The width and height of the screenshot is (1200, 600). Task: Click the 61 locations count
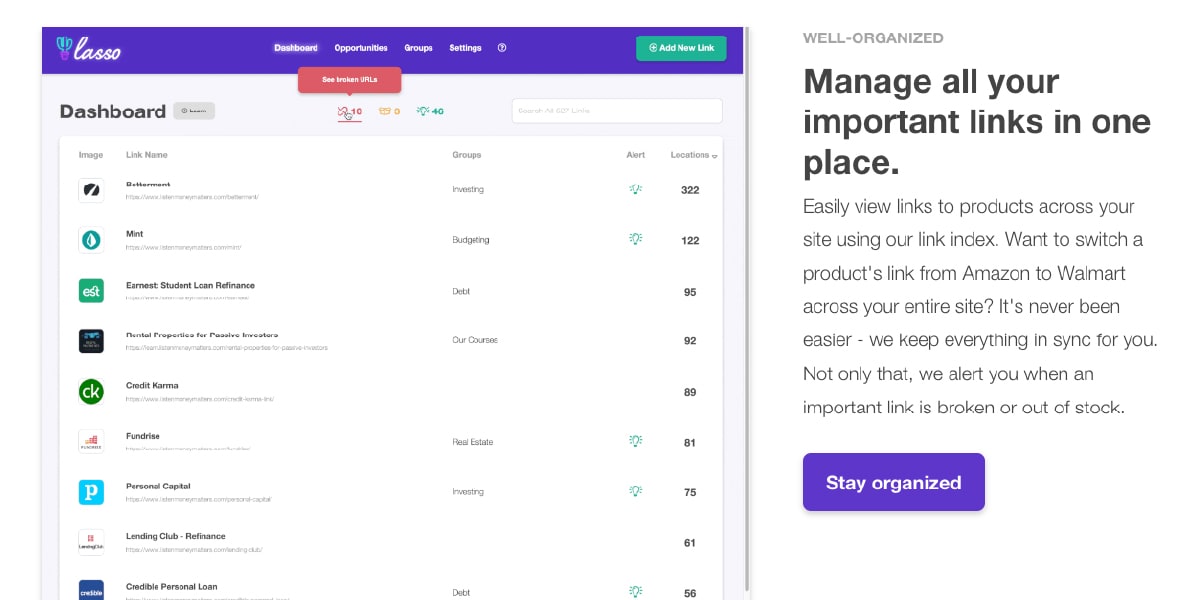pyautogui.click(x=690, y=543)
